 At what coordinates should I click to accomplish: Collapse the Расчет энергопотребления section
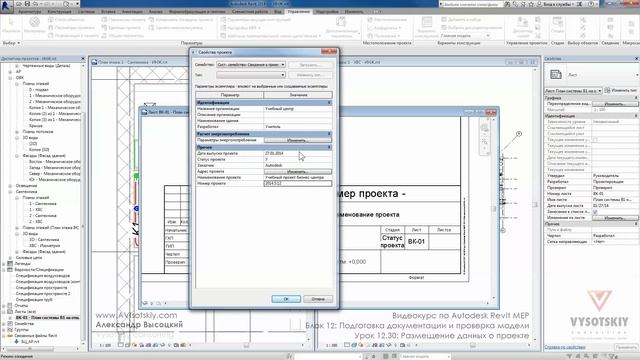click(x=329, y=134)
